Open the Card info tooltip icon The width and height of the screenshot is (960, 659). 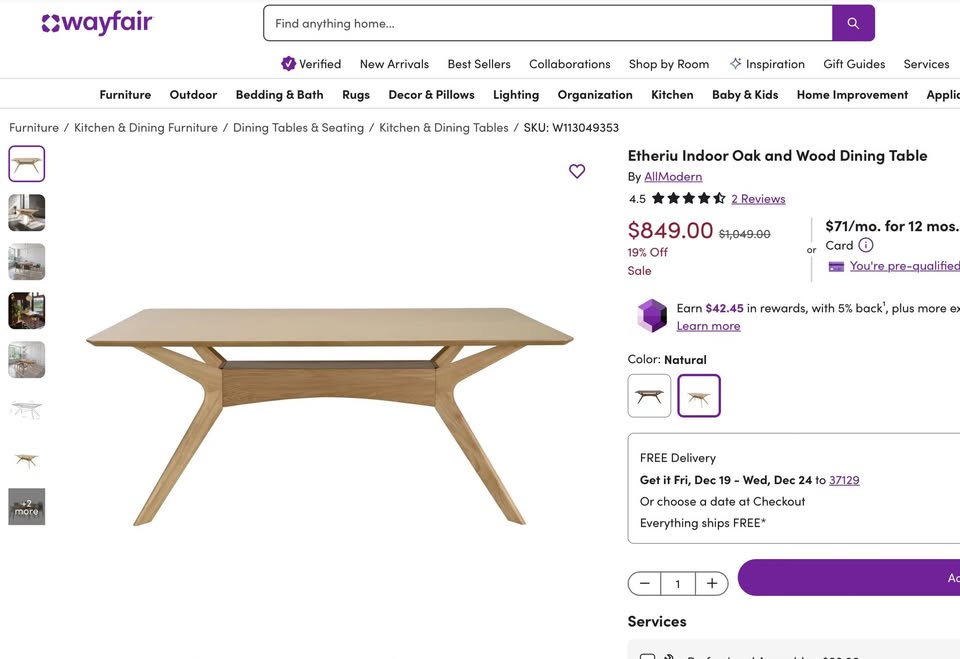click(865, 244)
